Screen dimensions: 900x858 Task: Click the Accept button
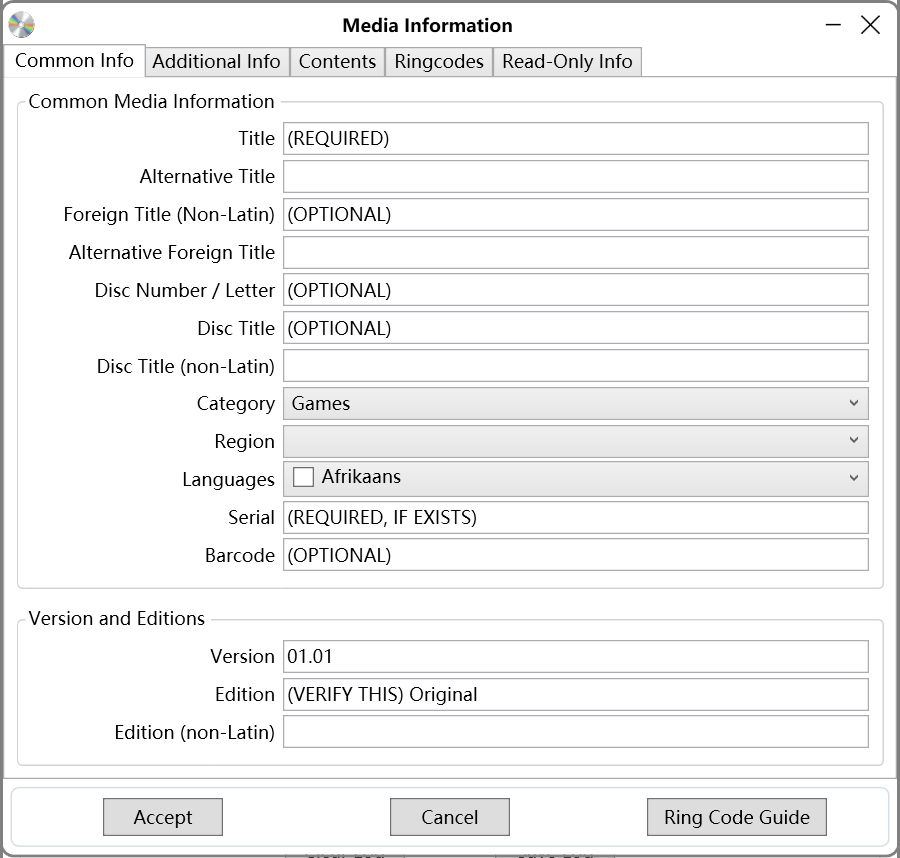(x=163, y=817)
